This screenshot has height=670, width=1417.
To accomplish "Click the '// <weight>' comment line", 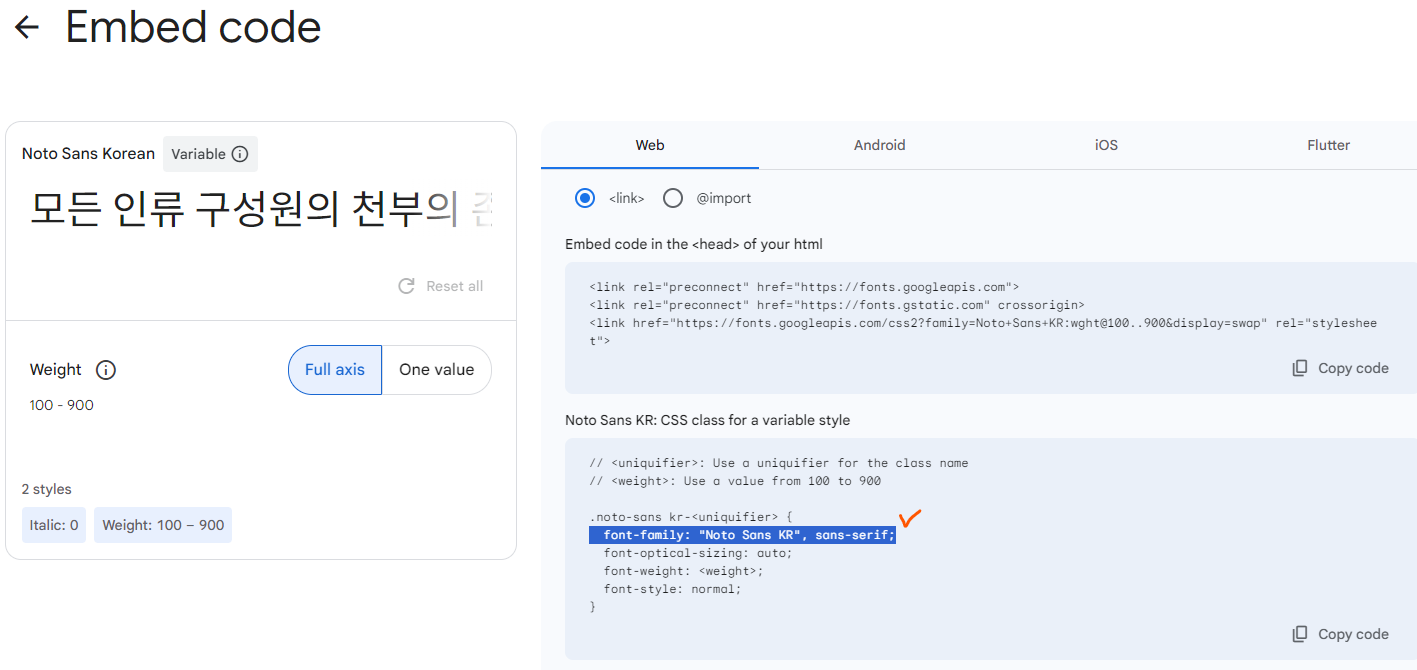I will (735, 481).
